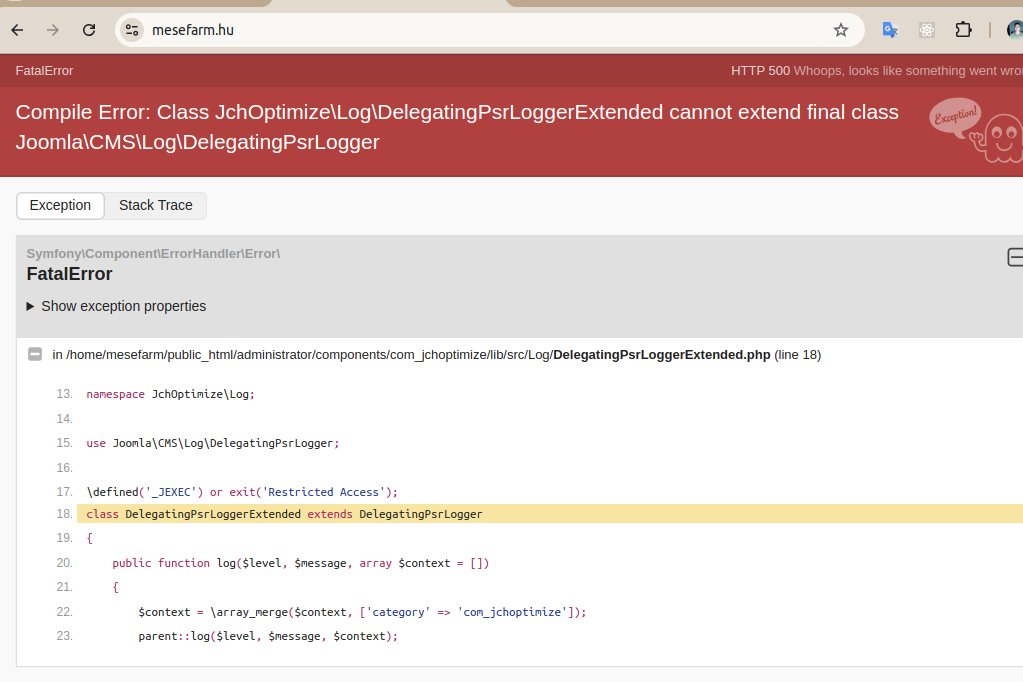Reload the mesefarm.hu page
The width and height of the screenshot is (1023, 682).
coord(89,30)
